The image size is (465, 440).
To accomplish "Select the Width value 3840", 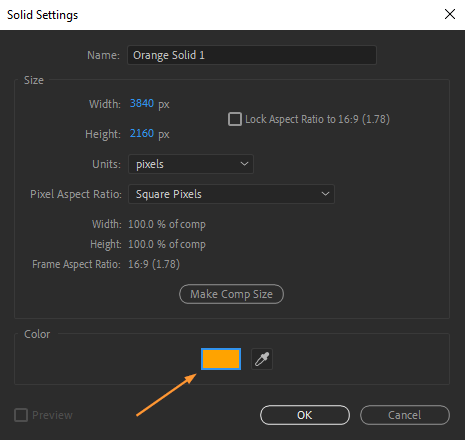I will 142,103.
